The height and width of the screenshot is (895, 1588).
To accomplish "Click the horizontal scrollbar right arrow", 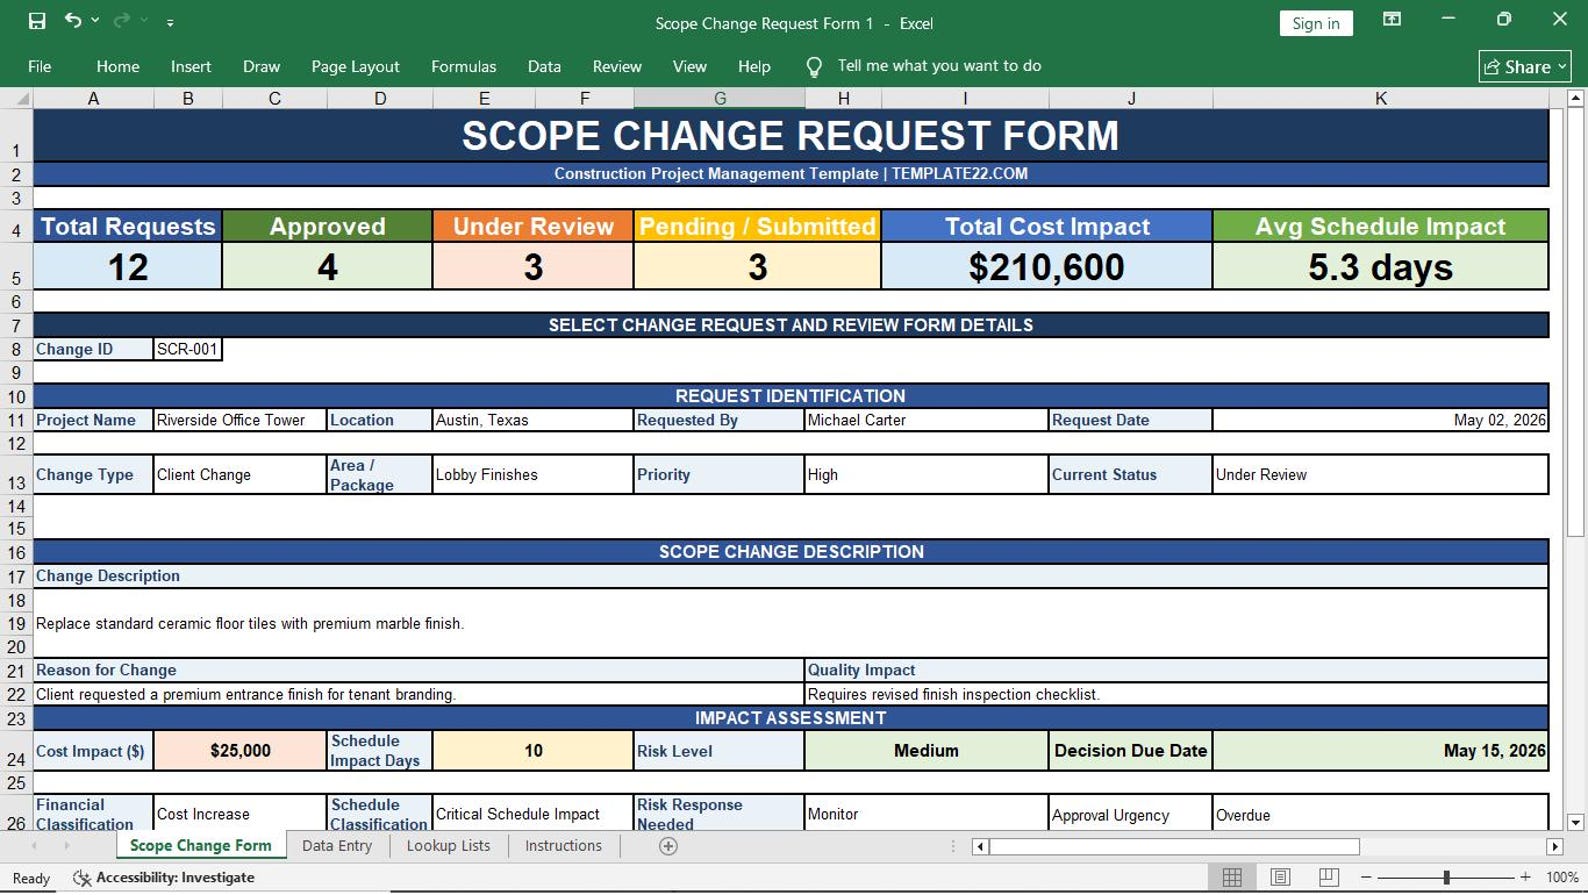I will click(x=1555, y=846).
